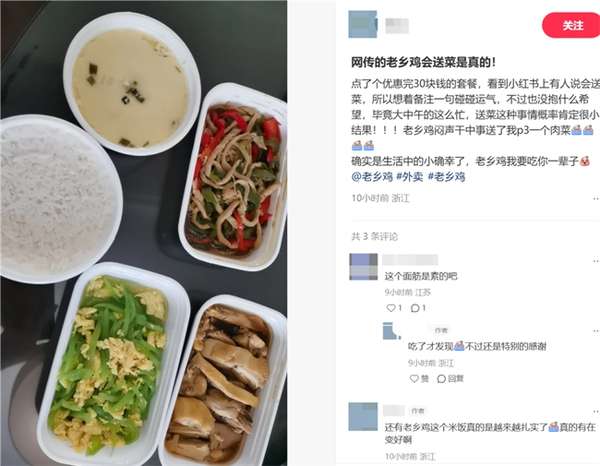The image size is (600, 466).
Task: Open avatar on the 米饭 comment
Action: pyautogui.click(x=363, y=417)
